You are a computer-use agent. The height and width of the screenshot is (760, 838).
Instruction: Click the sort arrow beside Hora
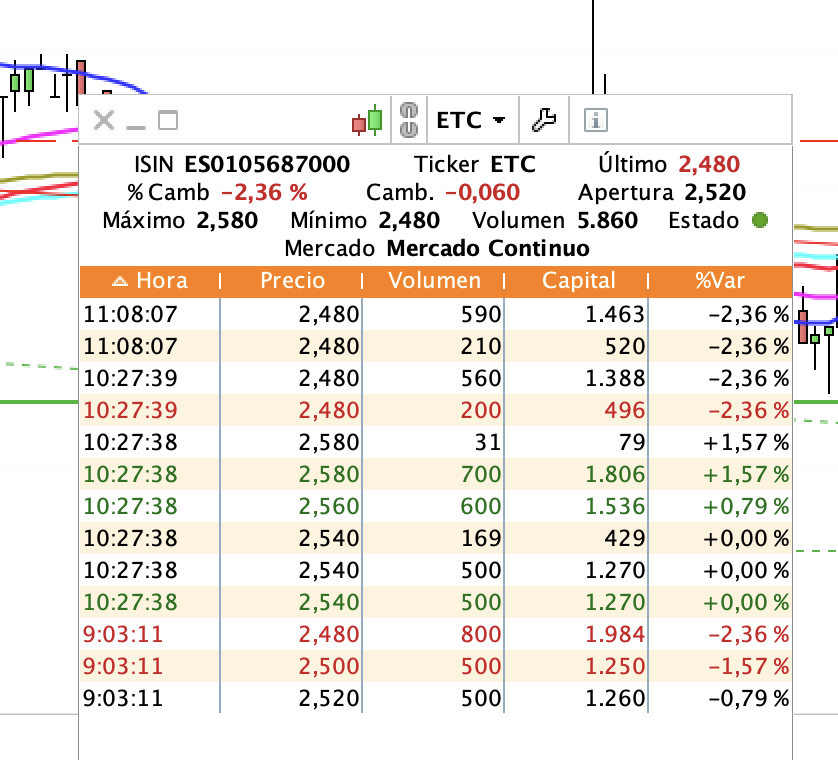[120, 281]
